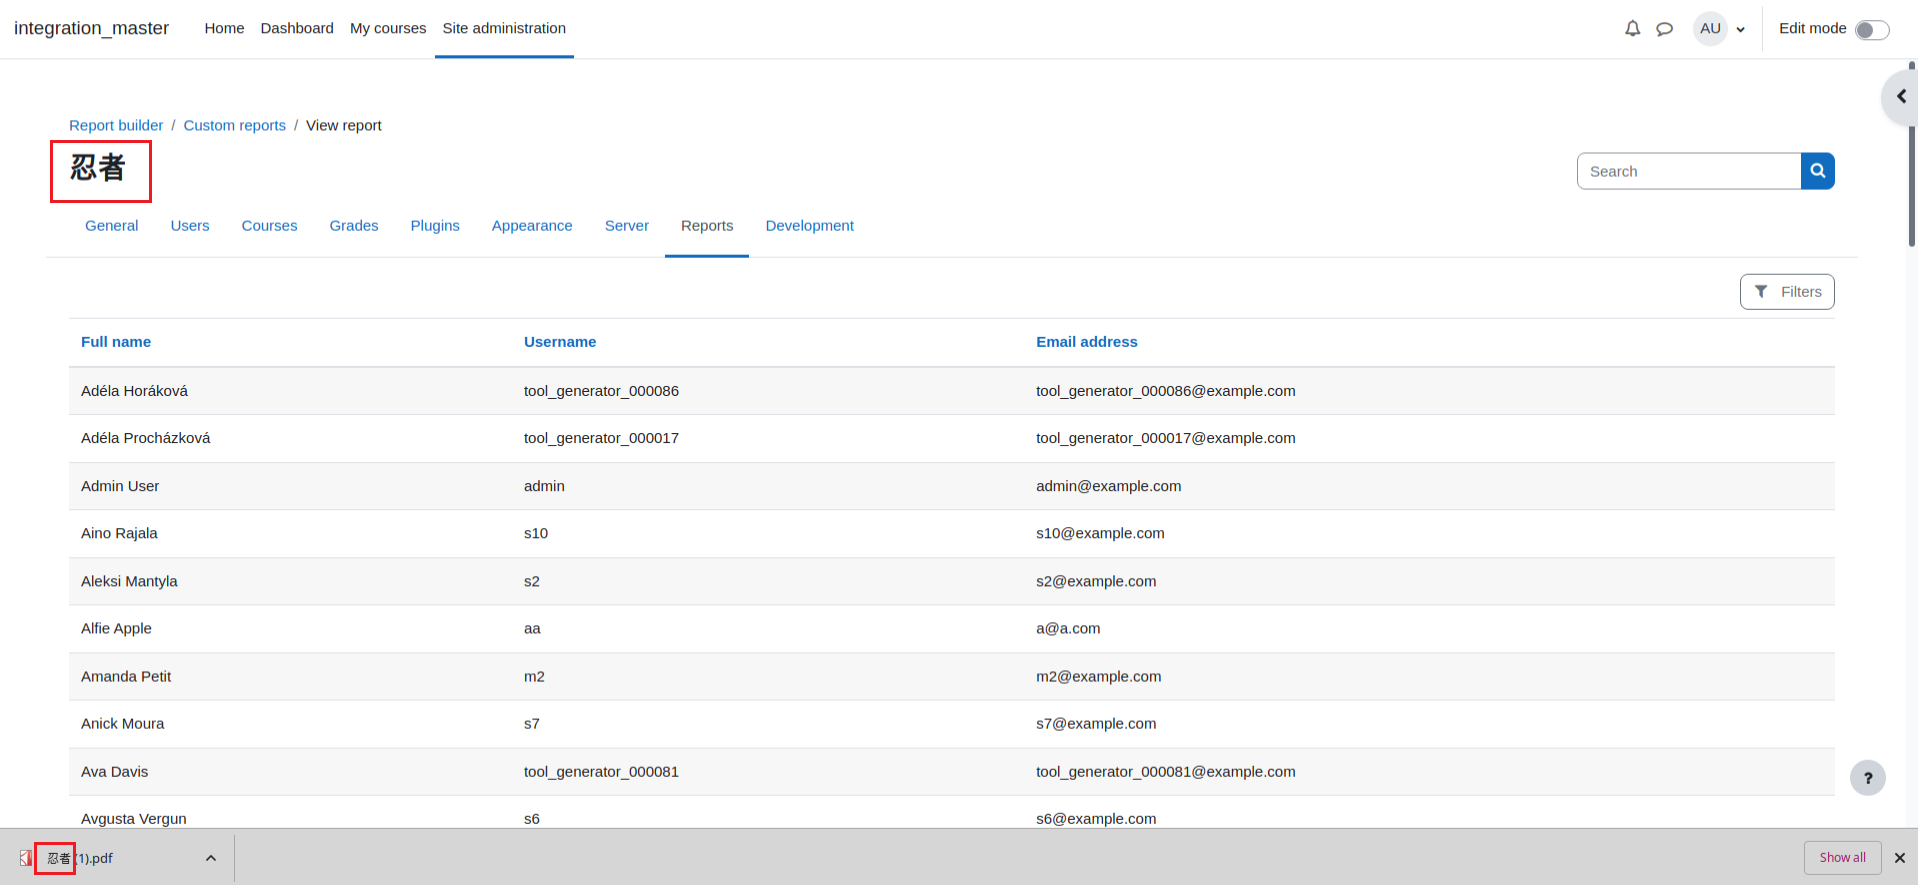1918x885 pixels.
Task: Click the Admin User name cell
Action: (x=120, y=486)
